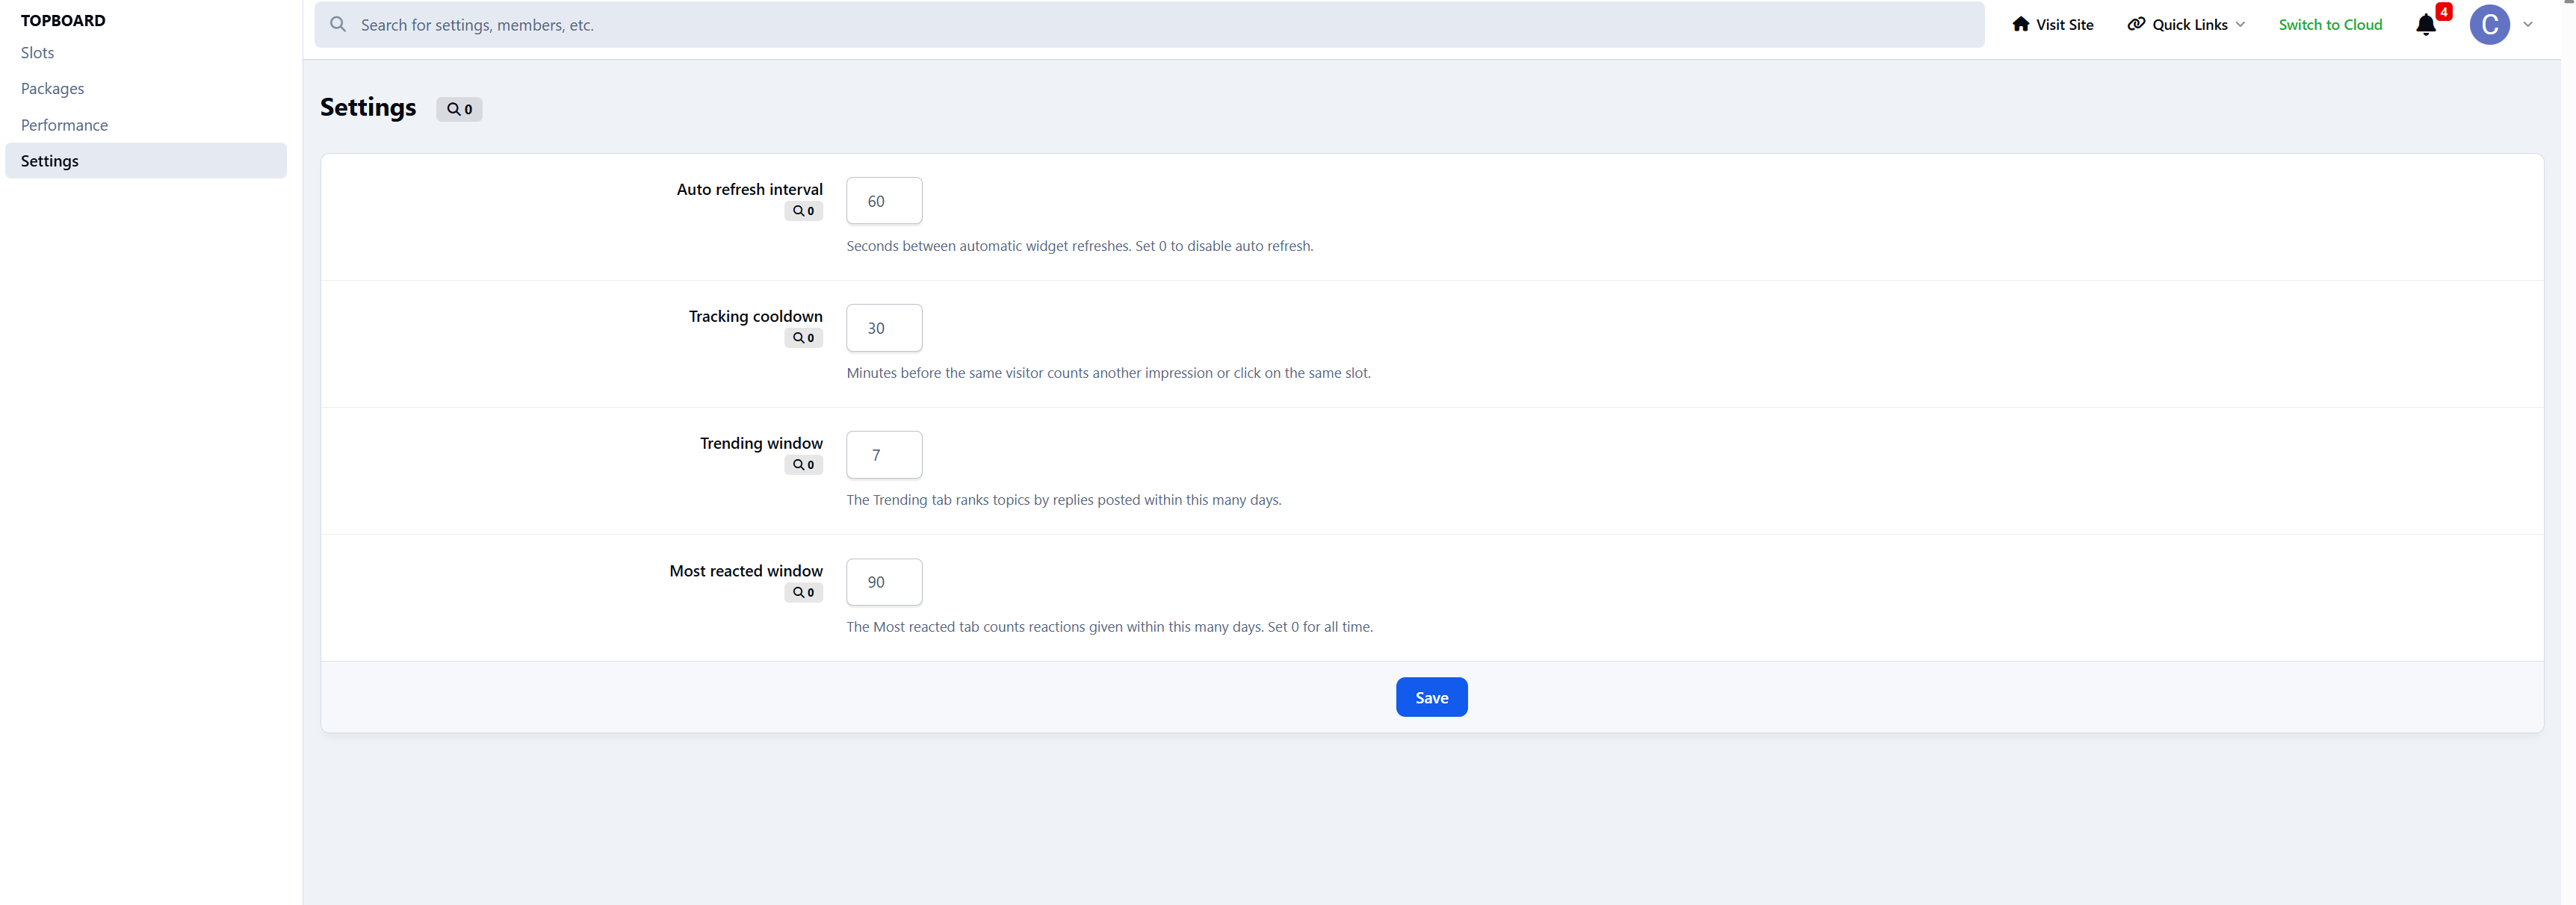This screenshot has height=905, width=2576.
Task: Open the Slots sidebar page
Action: click(x=146, y=53)
